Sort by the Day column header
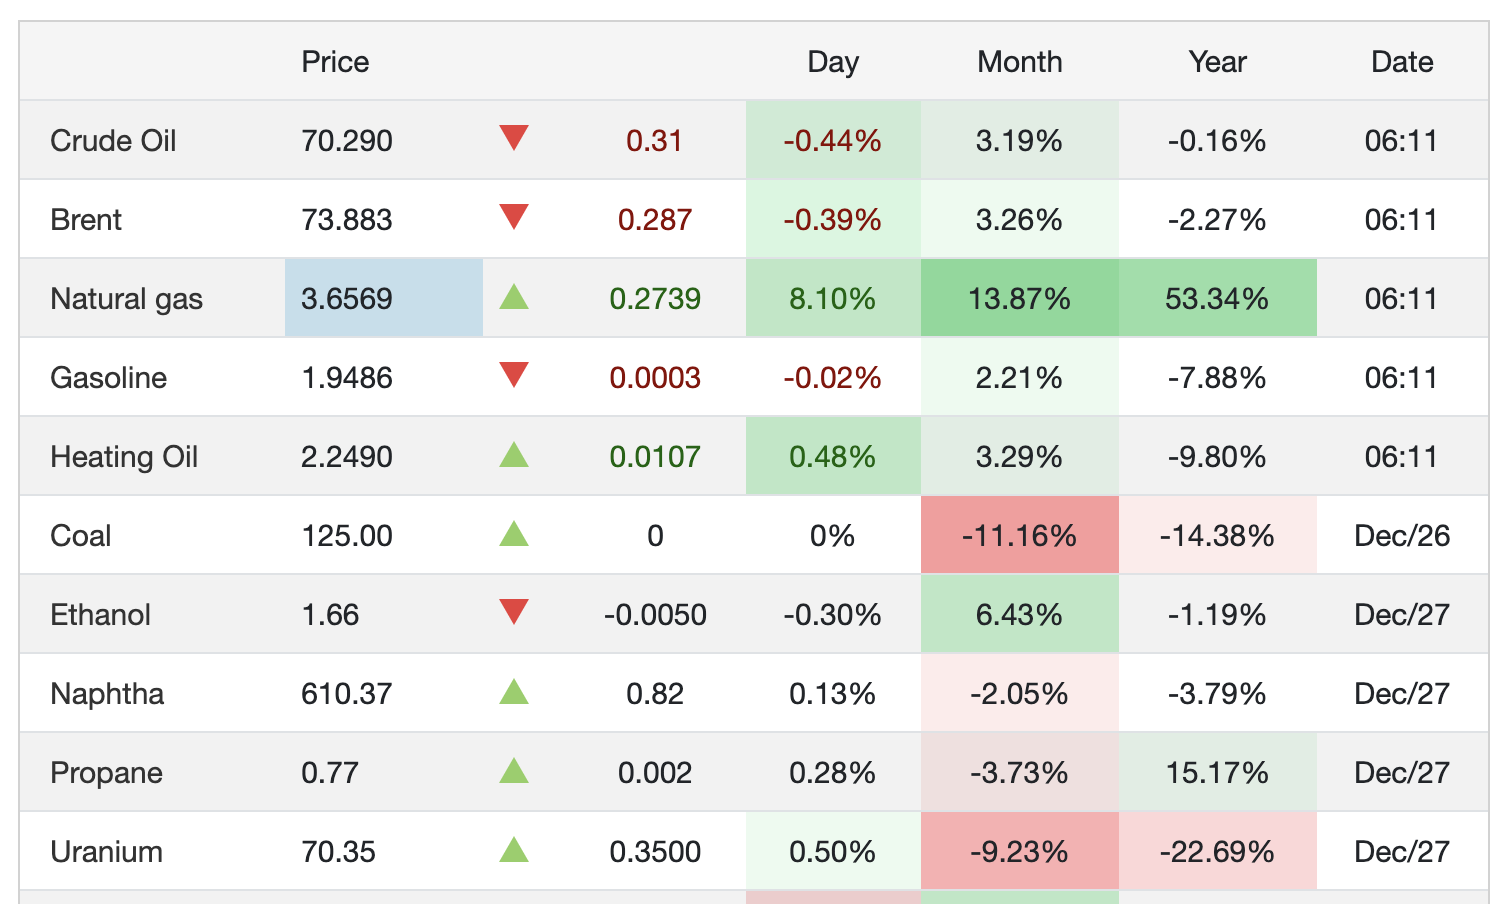This screenshot has width=1508, height=904. pyautogui.click(x=833, y=62)
